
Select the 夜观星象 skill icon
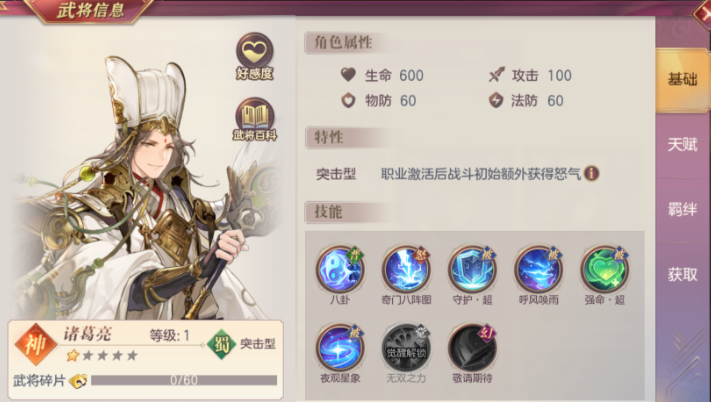click(340, 348)
